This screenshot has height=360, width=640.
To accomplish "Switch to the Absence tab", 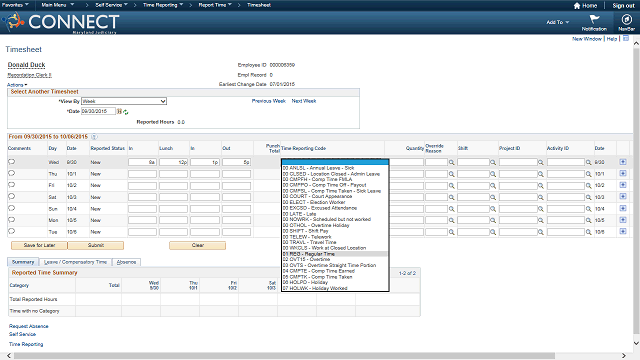I will [126, 262].
